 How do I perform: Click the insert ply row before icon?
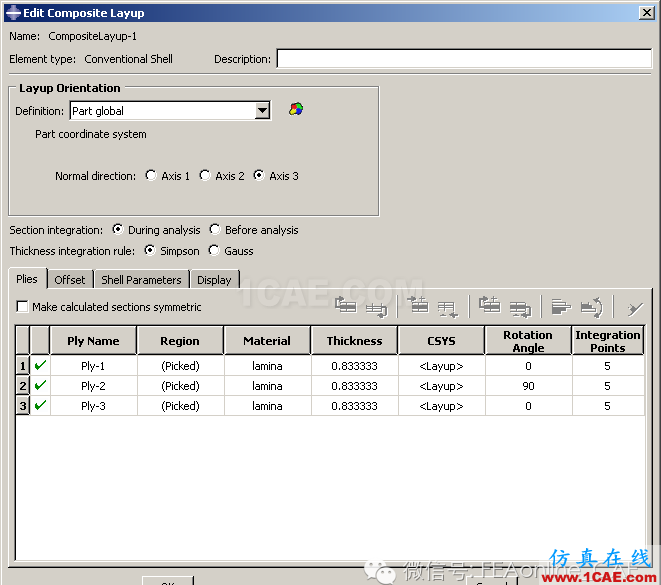point(418,305)
